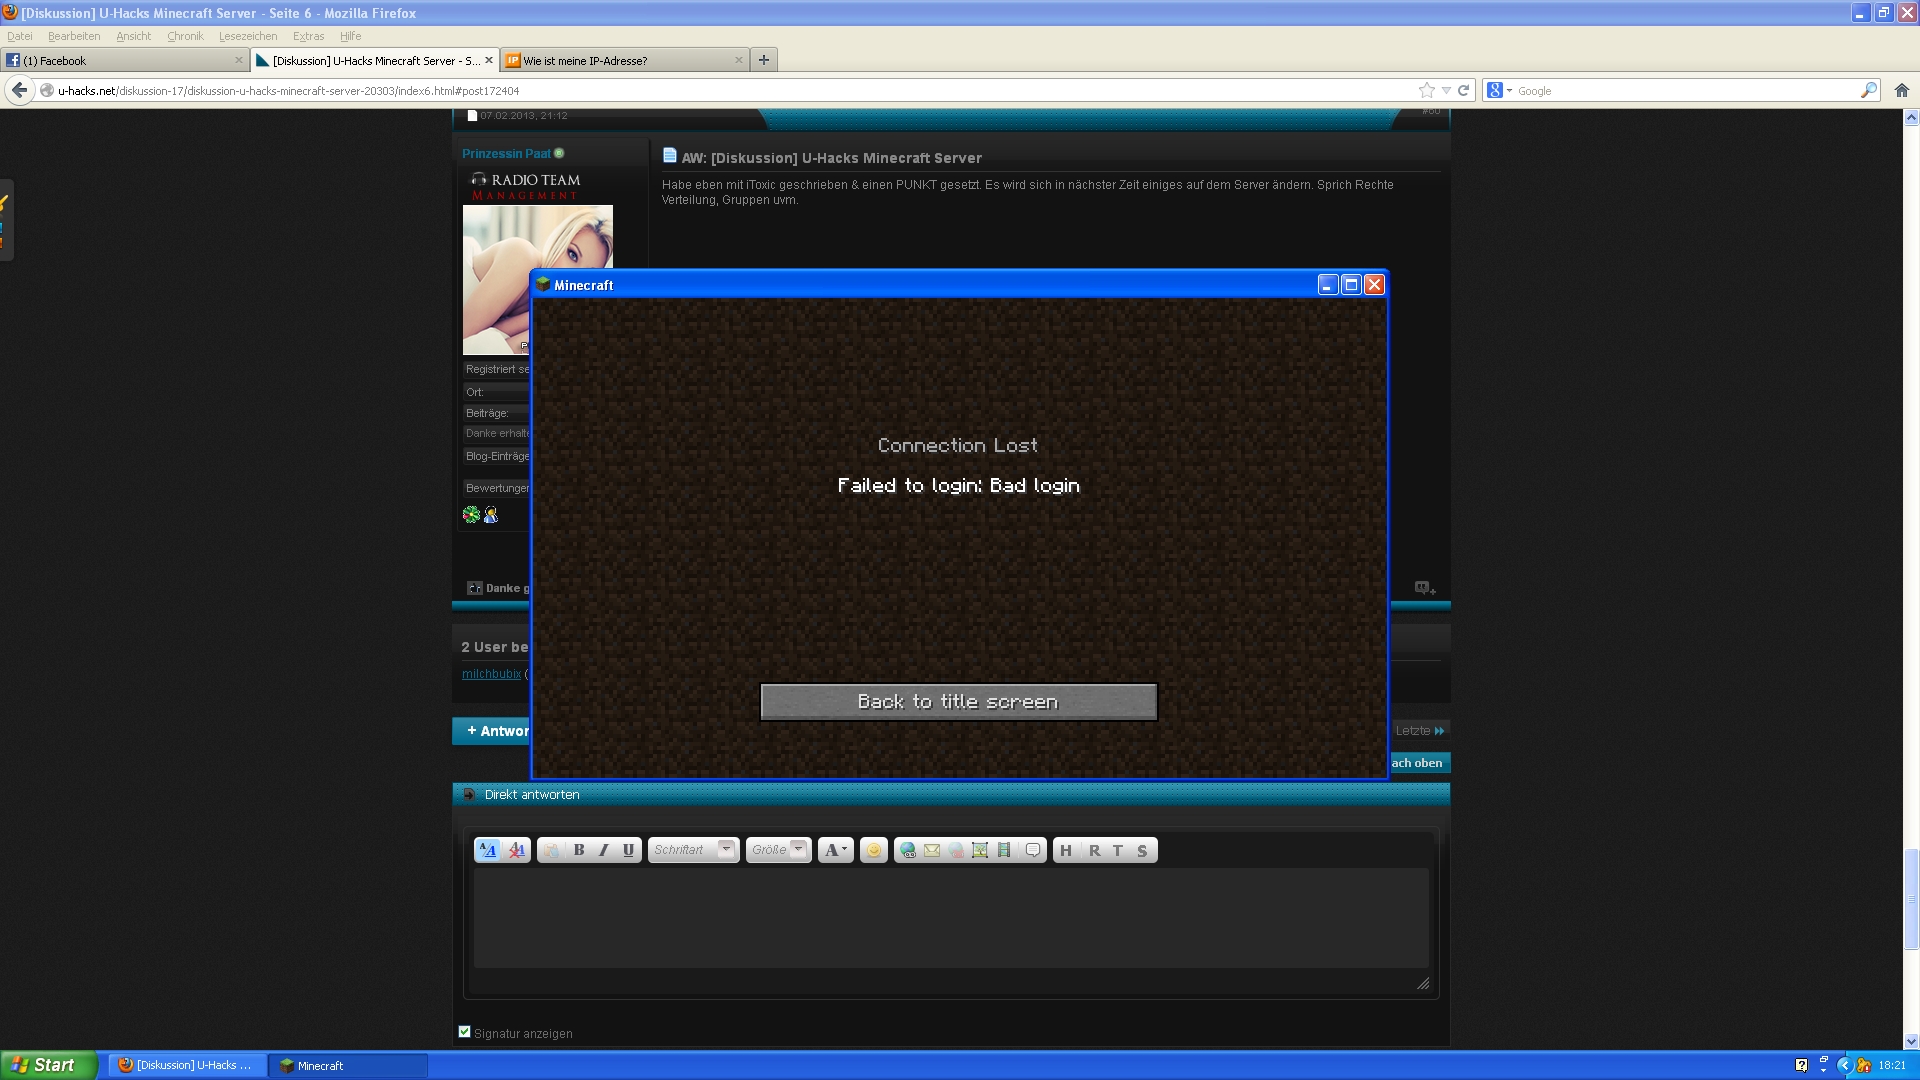
Task: Click the italic formatting icon
Action: click(x=603, y=850)
